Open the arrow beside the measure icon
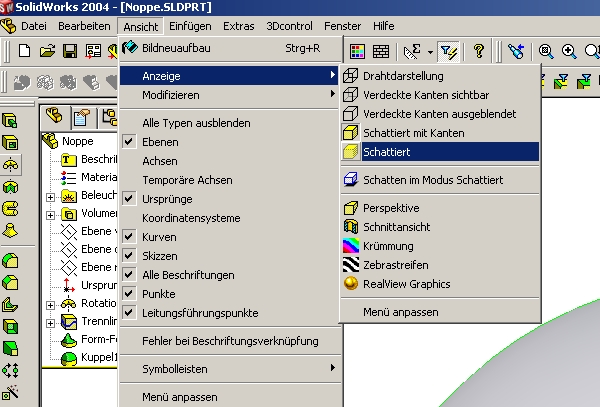The width and height of the screenshot is (600, 407). pos(430,52)
